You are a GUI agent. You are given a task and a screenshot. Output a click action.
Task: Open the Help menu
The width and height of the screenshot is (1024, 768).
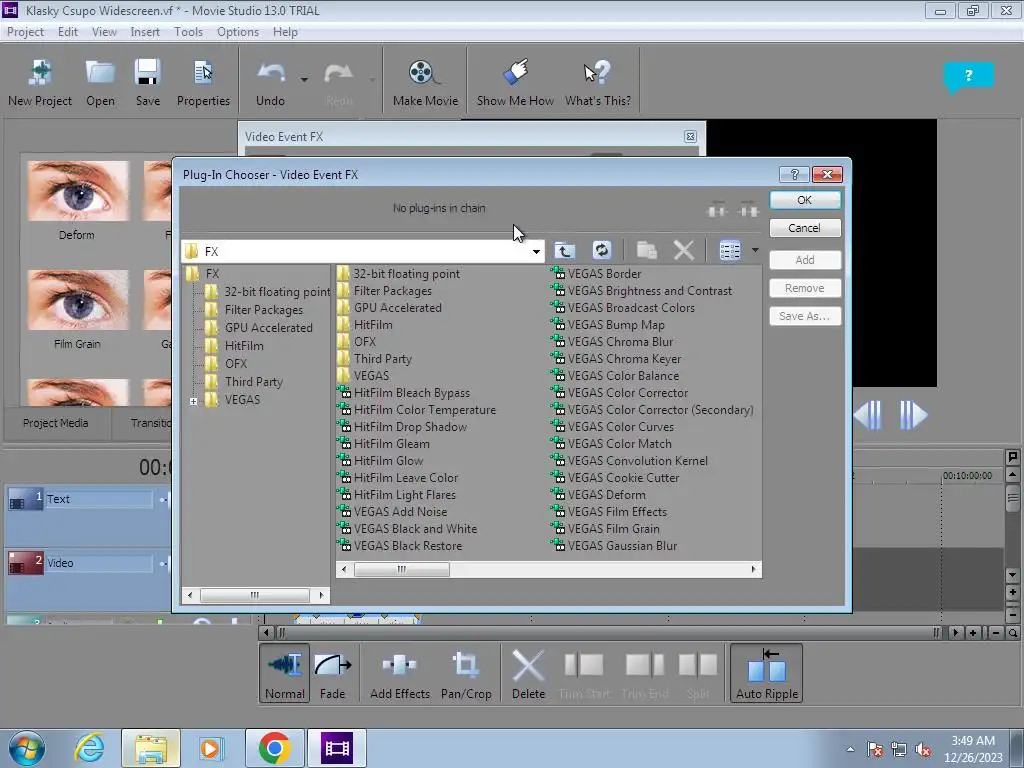[285, 32]
